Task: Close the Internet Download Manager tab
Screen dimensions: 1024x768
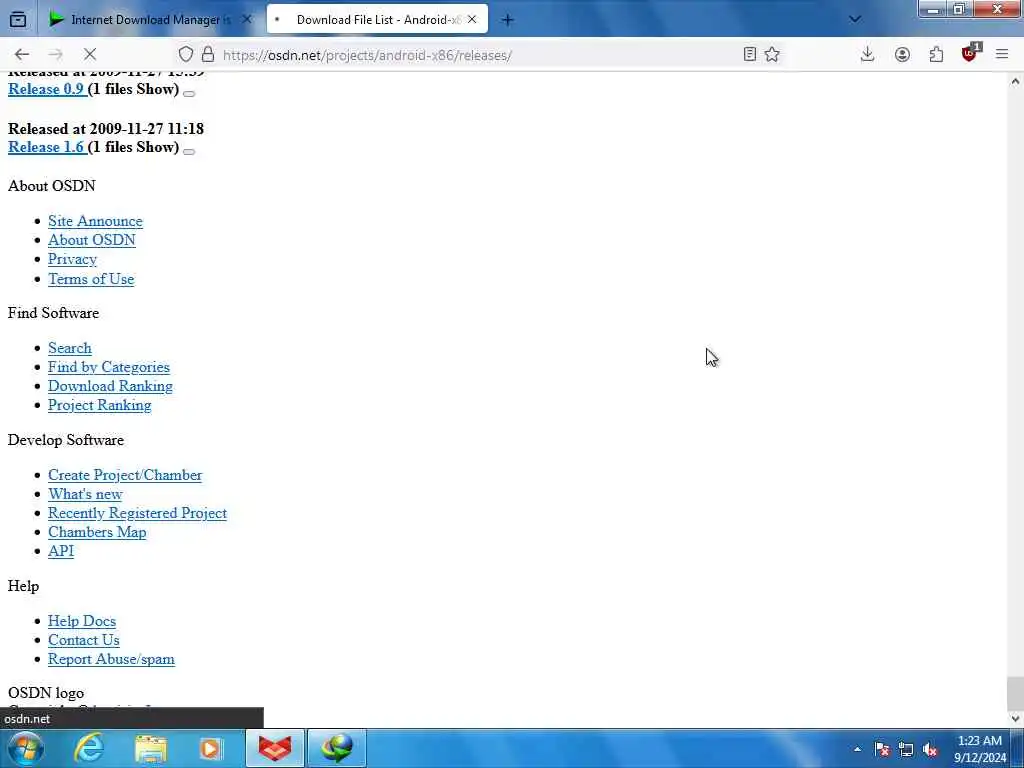Action: 247,20
